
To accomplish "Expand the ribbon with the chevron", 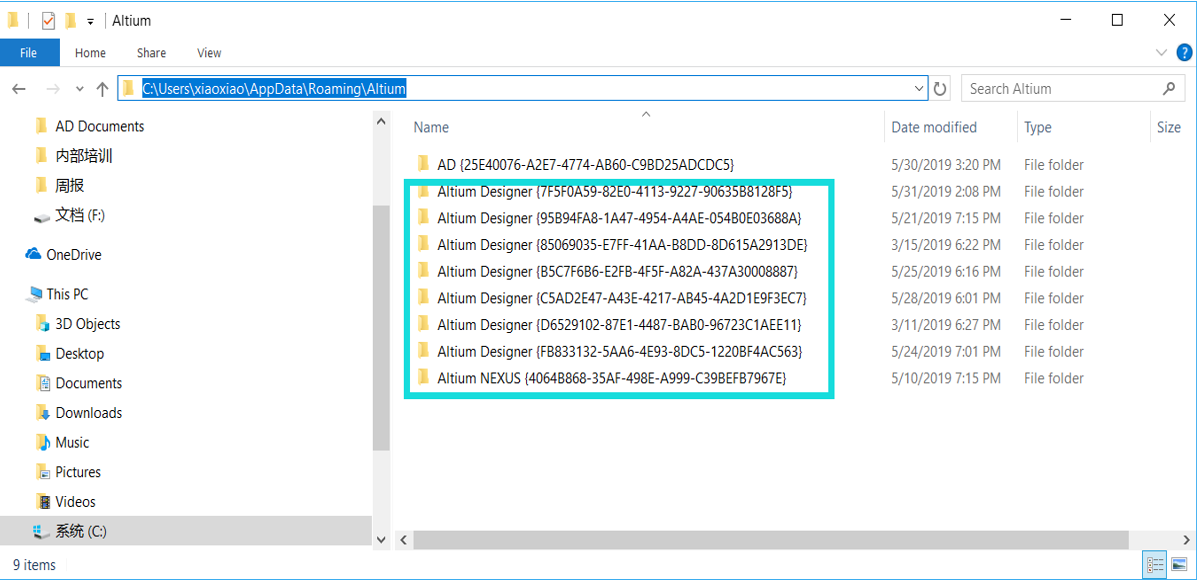I will point(1161,52).
